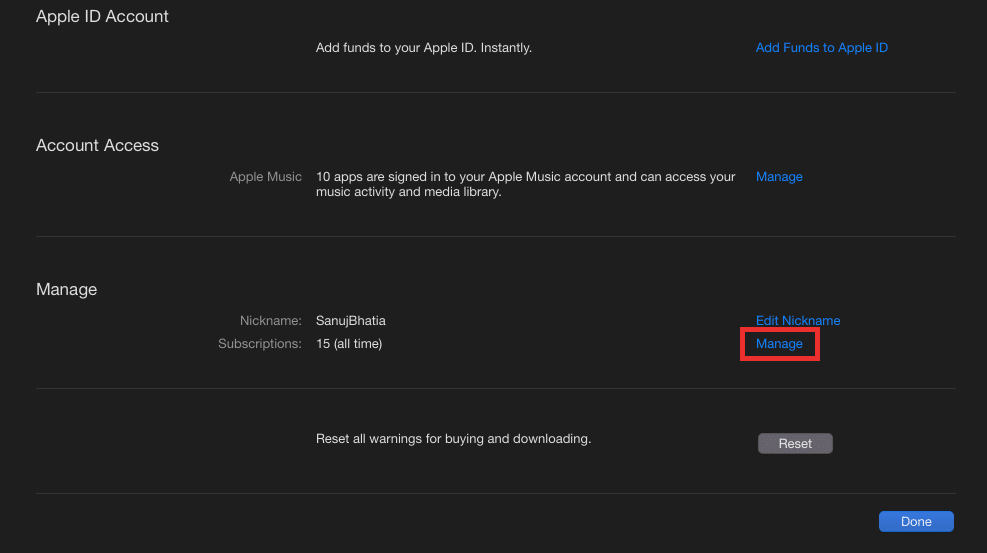Image resolution: width=987 pixels, height=553 pixels.
Task: Click the '15 (all time)' subscriptions value
Action: (x=349, y=344)
